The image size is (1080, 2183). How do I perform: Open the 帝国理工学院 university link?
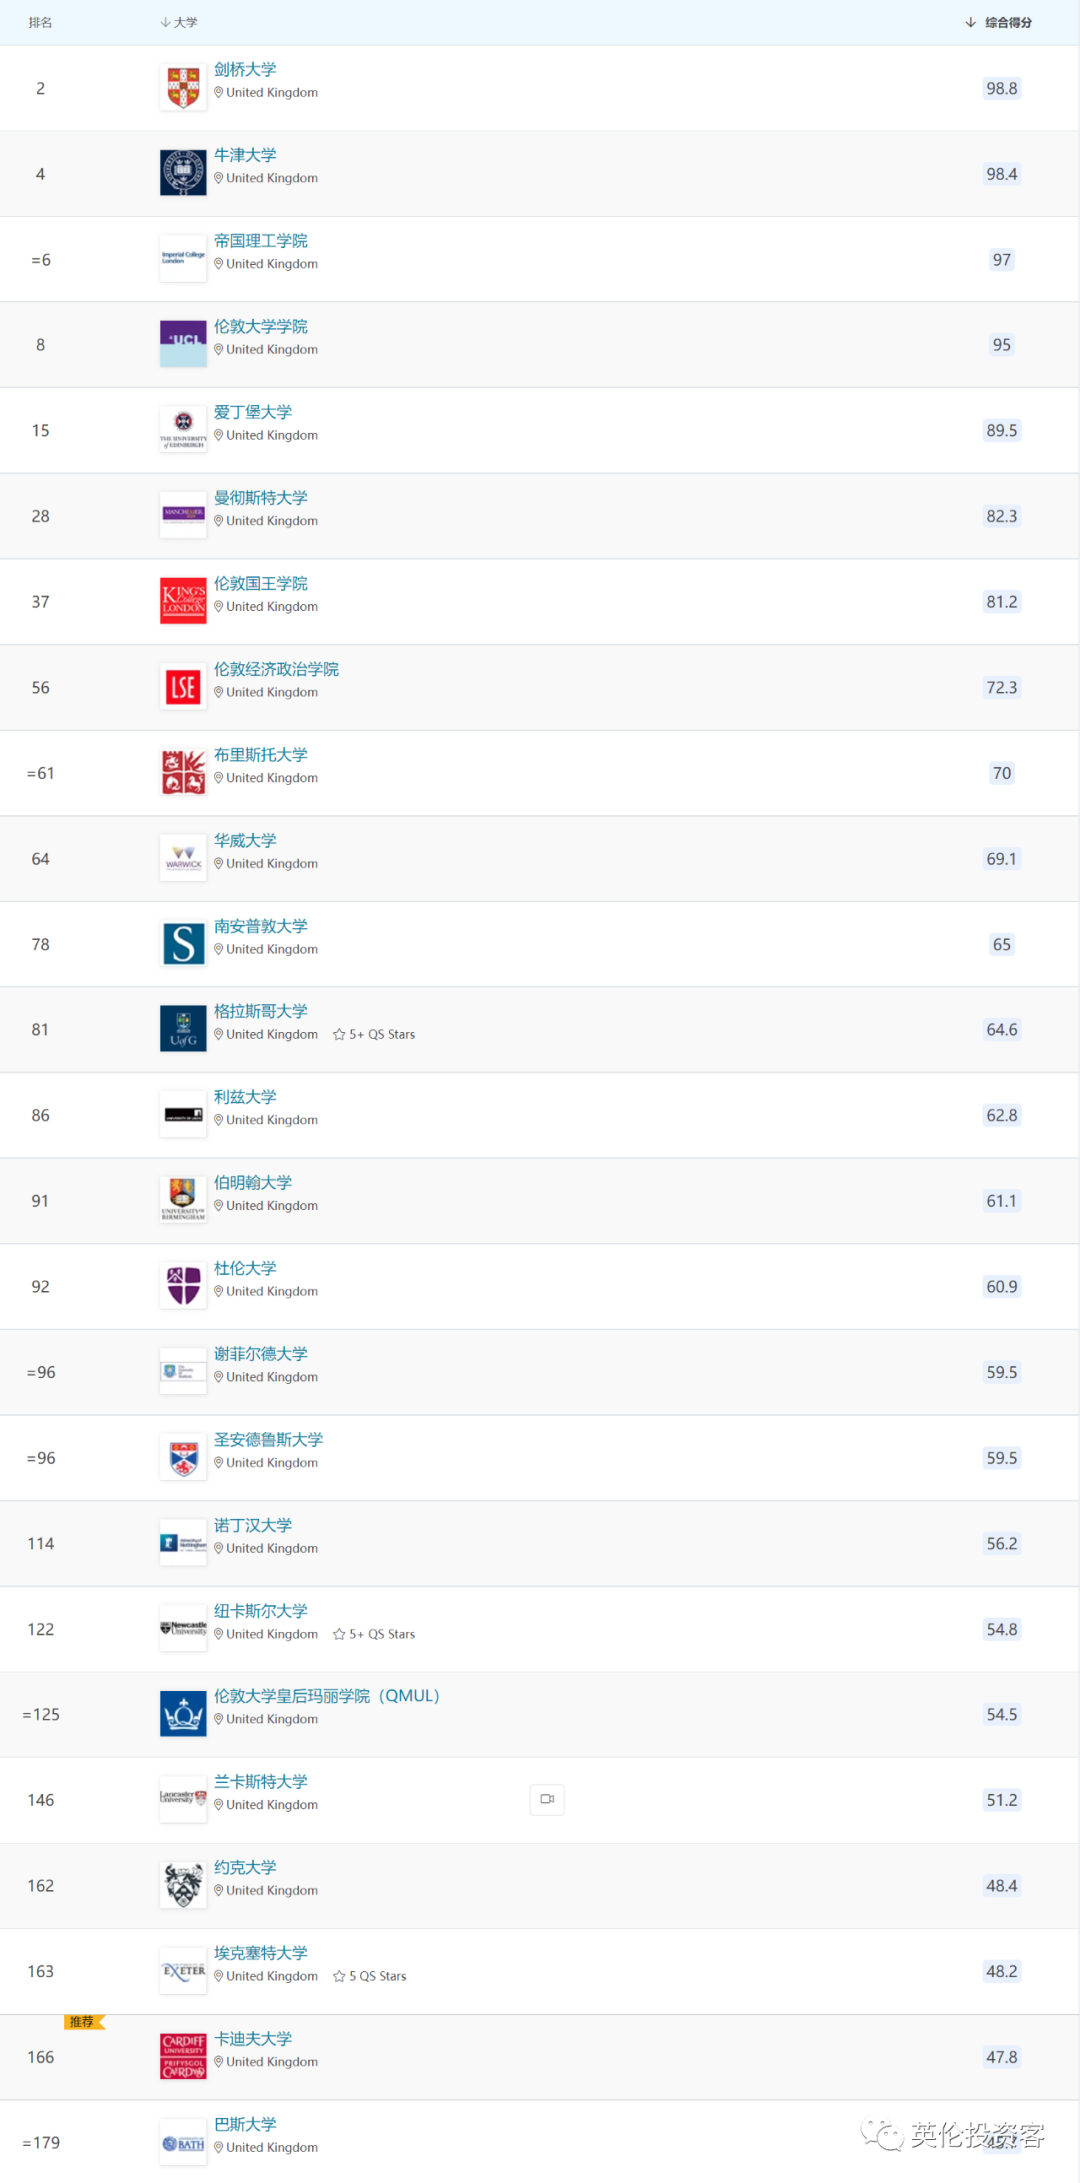tap(261, 241)
